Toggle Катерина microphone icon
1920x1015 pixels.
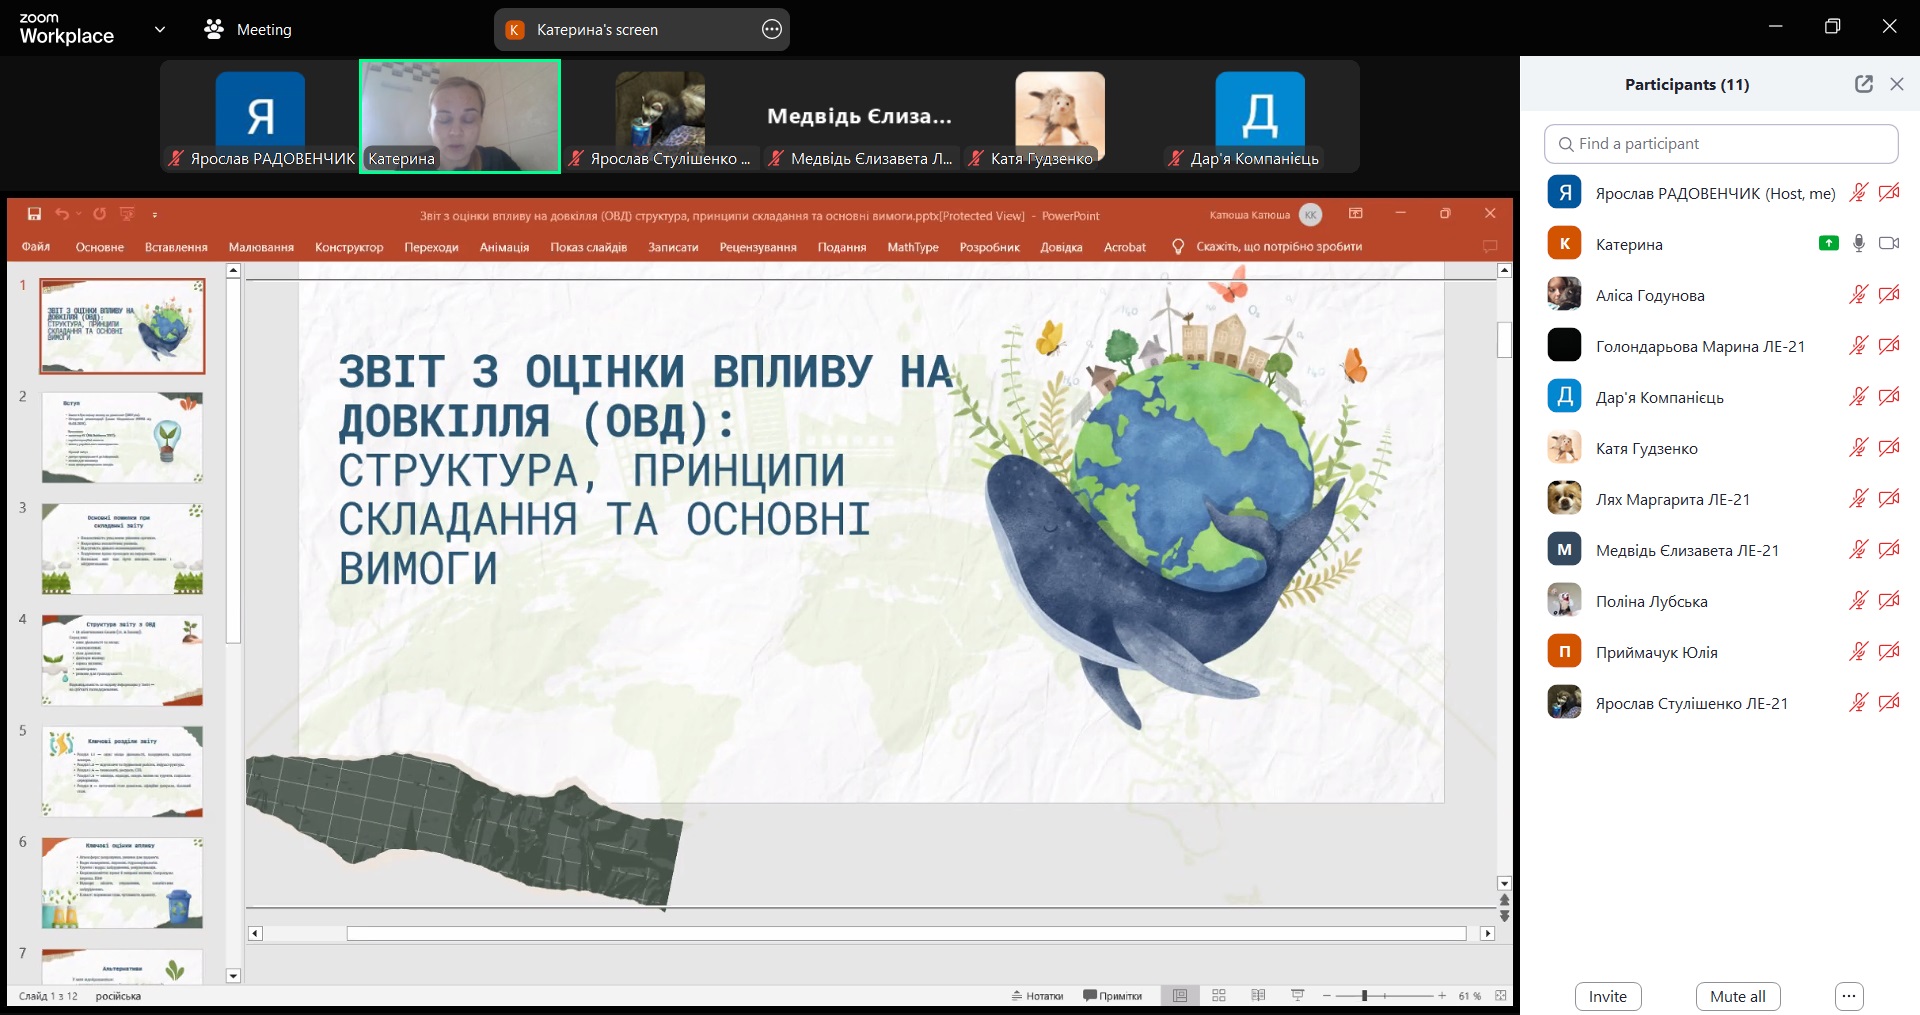pos(1859,243)
